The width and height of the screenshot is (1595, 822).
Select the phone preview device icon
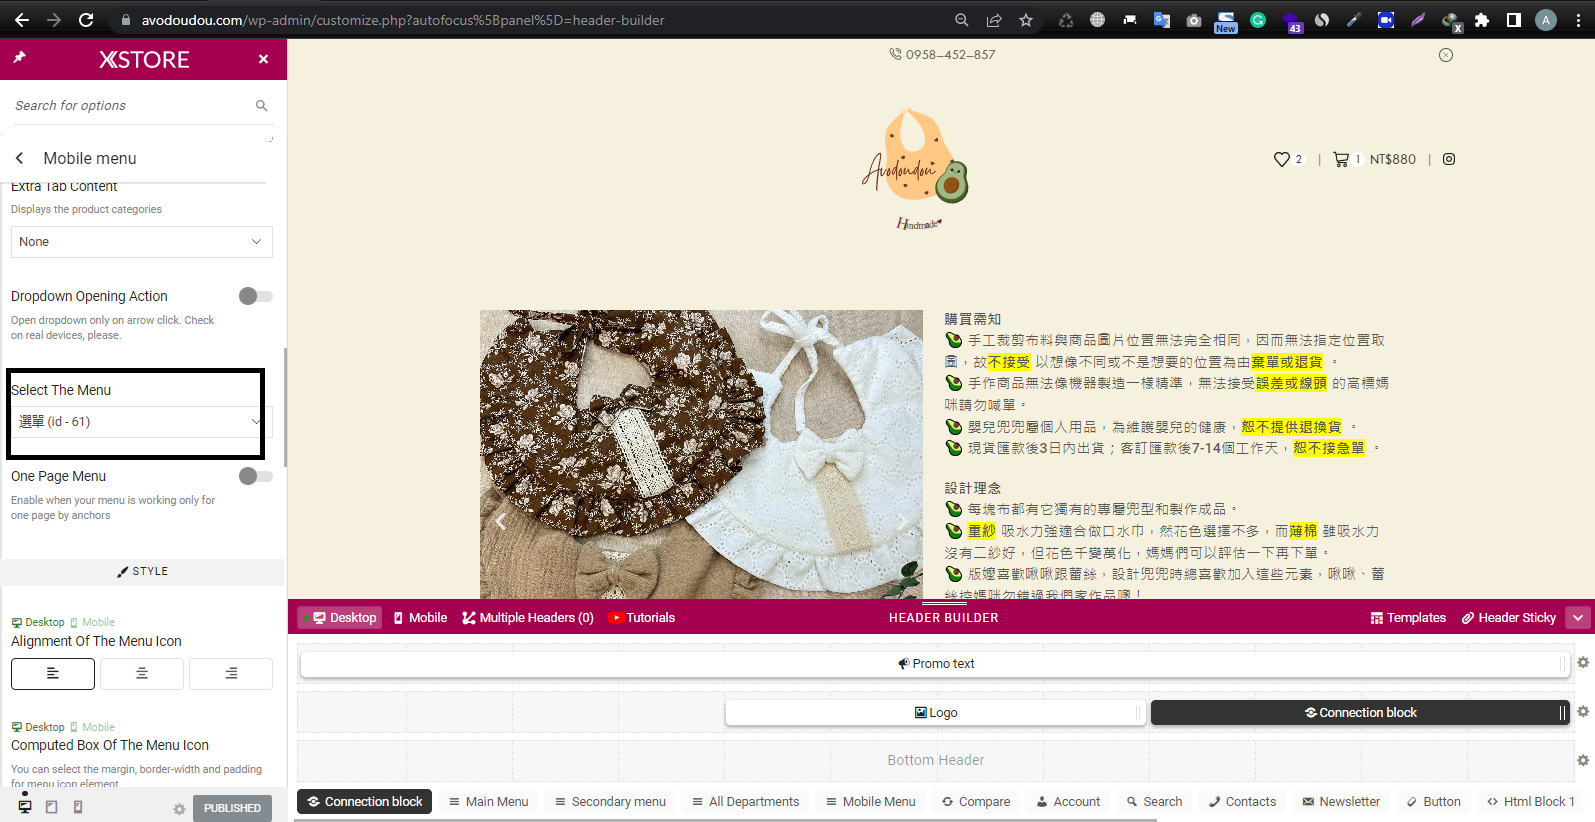[78, 807]
